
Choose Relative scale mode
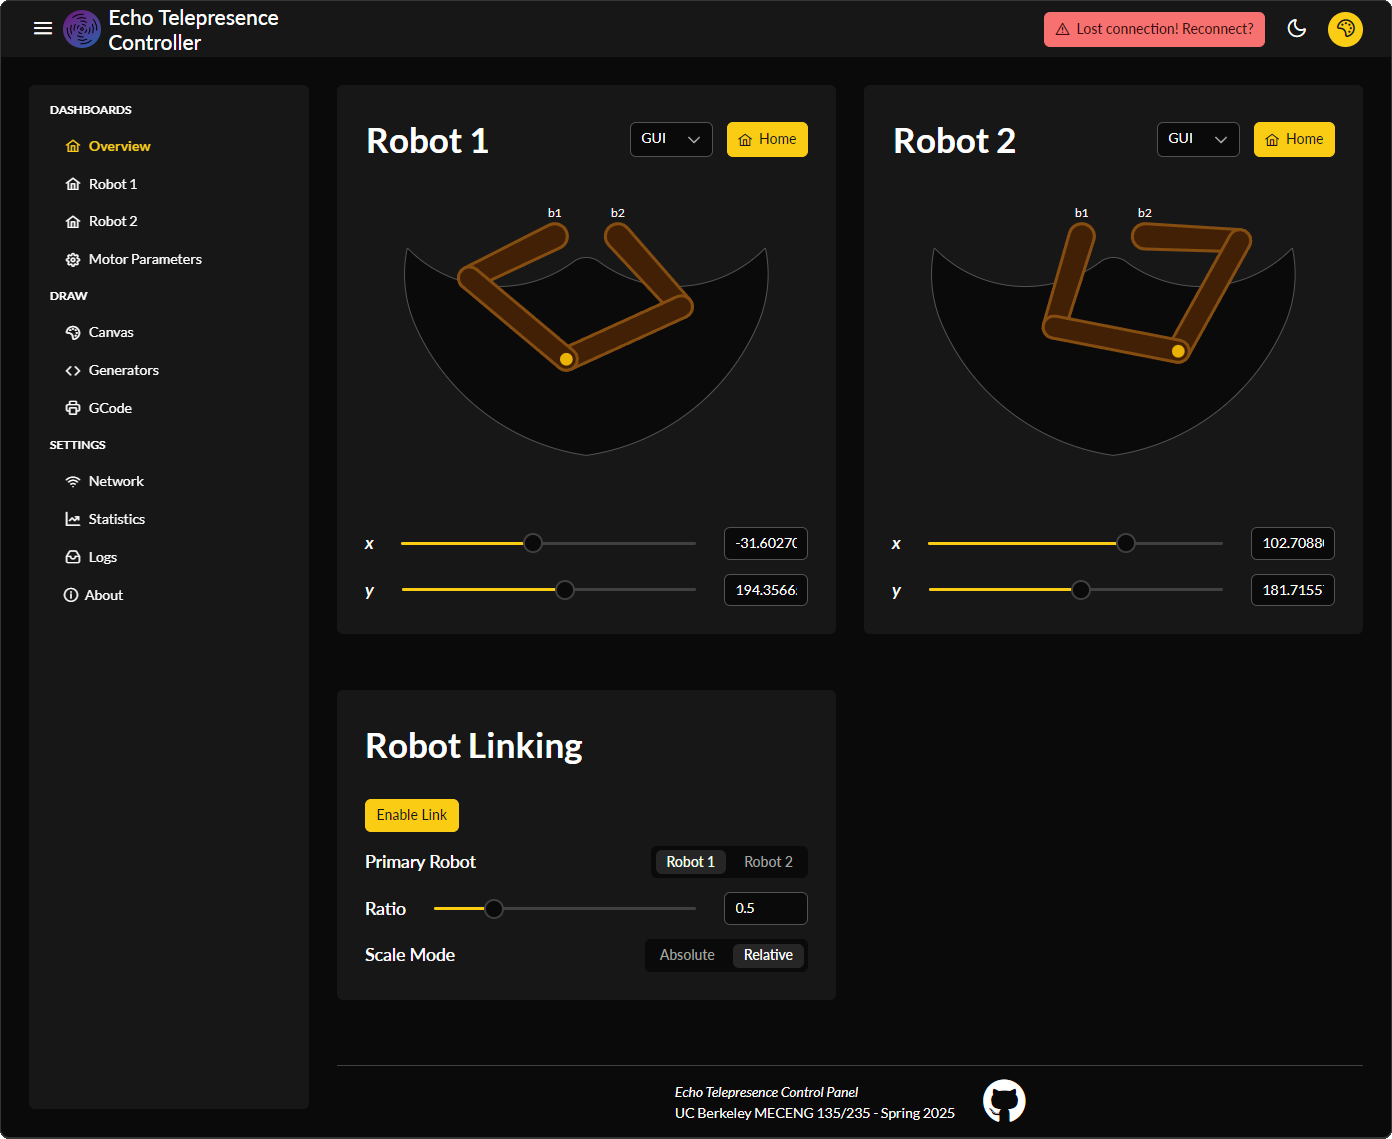[x=768, y=955]
